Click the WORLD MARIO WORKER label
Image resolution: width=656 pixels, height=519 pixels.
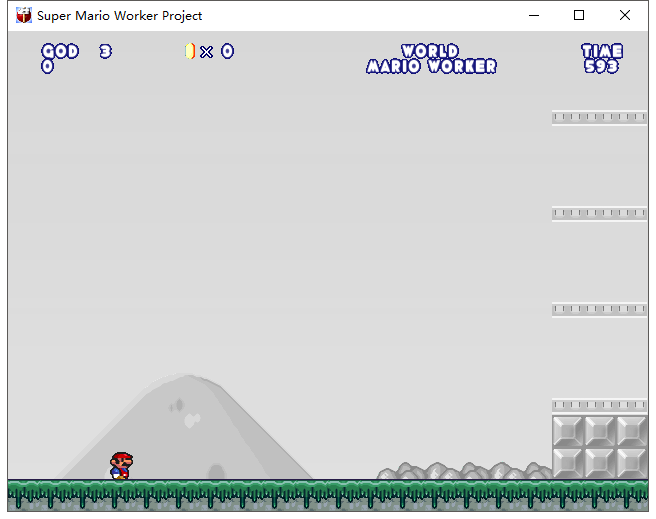[431, 59]
